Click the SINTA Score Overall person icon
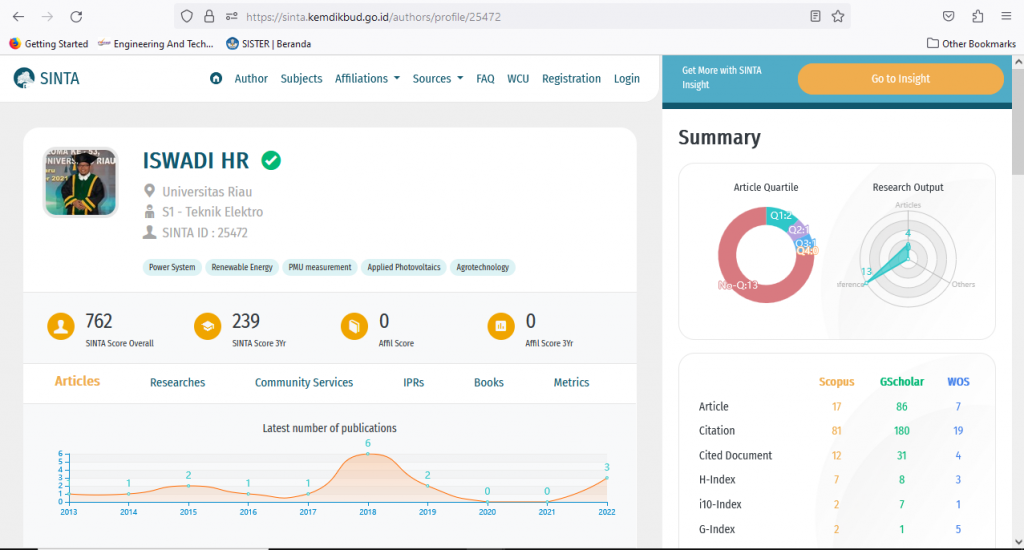 [61, 326]
